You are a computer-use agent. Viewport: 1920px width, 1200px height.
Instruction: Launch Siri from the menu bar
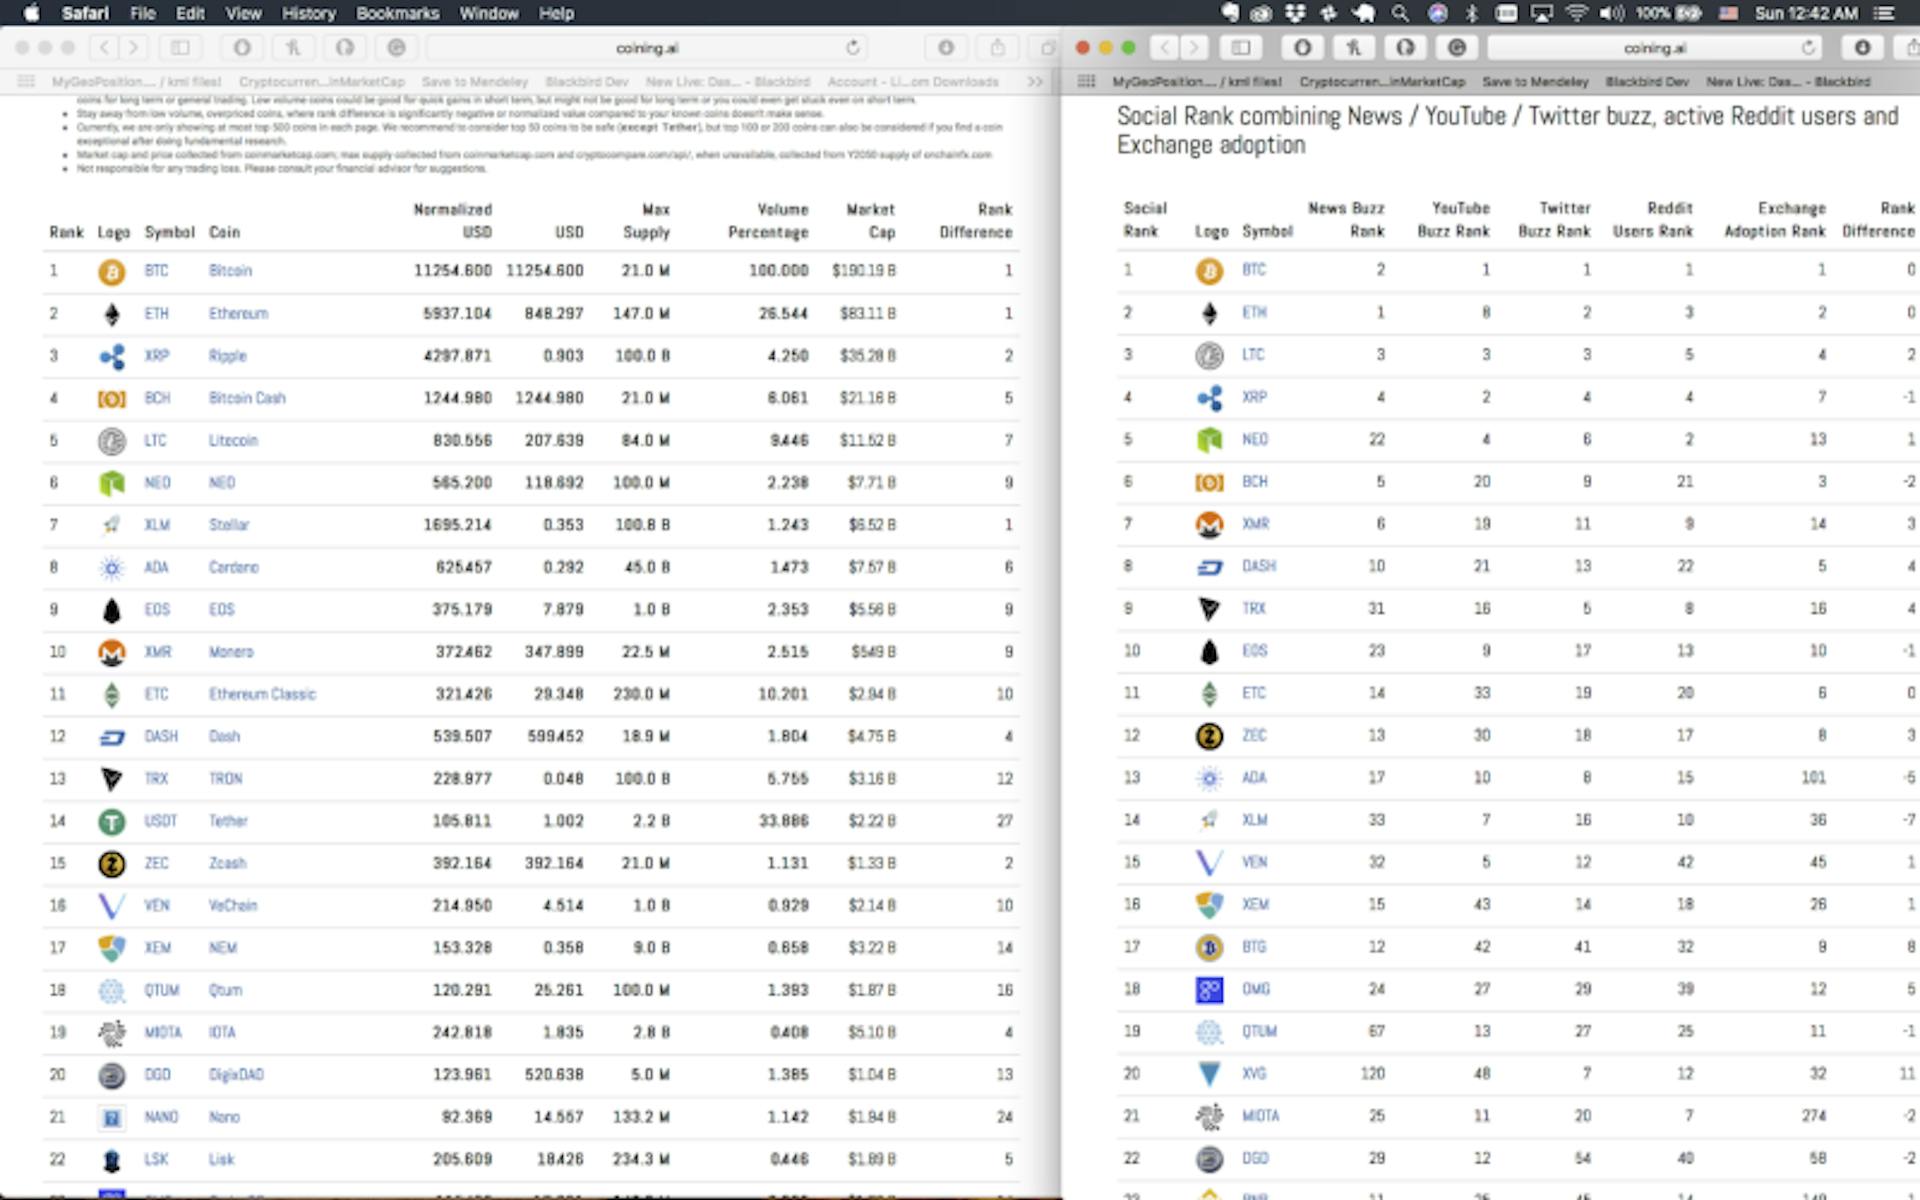(x=1437, y=13)
